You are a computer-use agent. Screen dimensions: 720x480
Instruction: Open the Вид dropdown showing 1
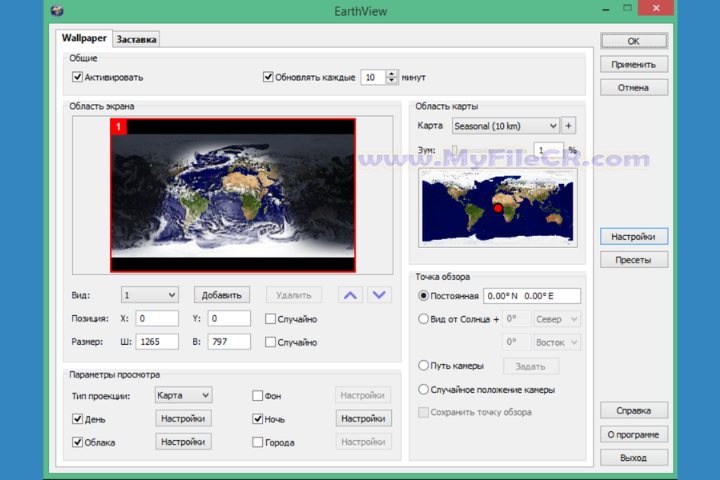[x=150, y=295]
